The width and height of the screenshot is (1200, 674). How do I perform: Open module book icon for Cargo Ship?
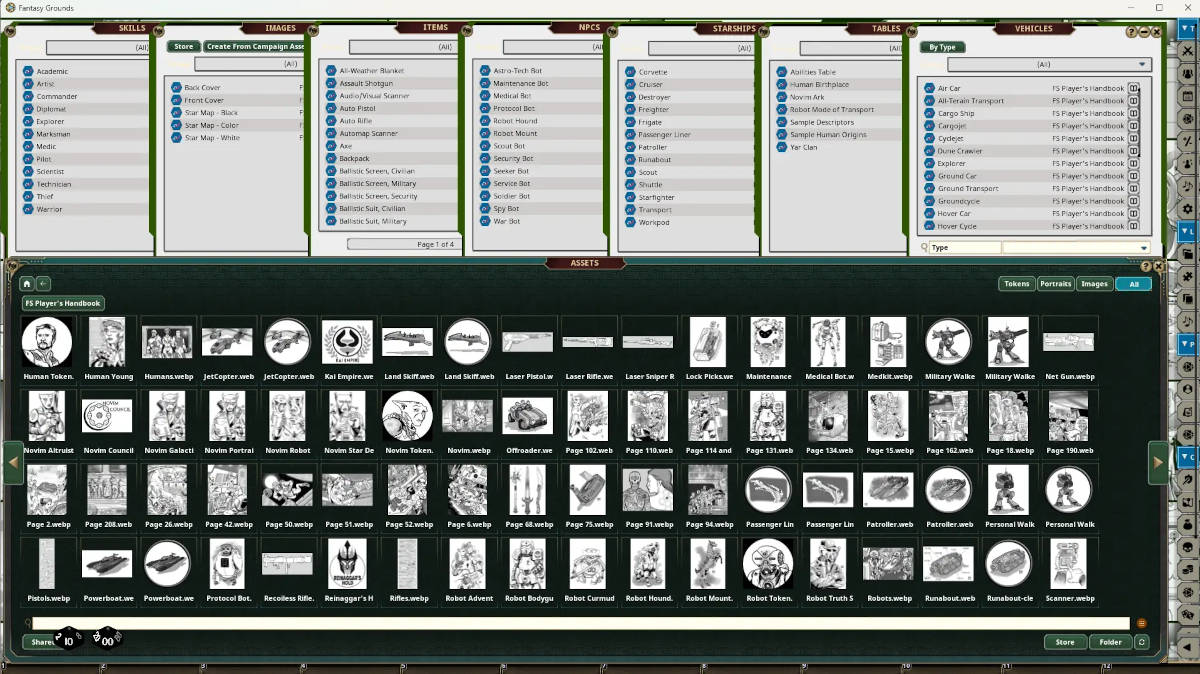tap(1134, 113)
